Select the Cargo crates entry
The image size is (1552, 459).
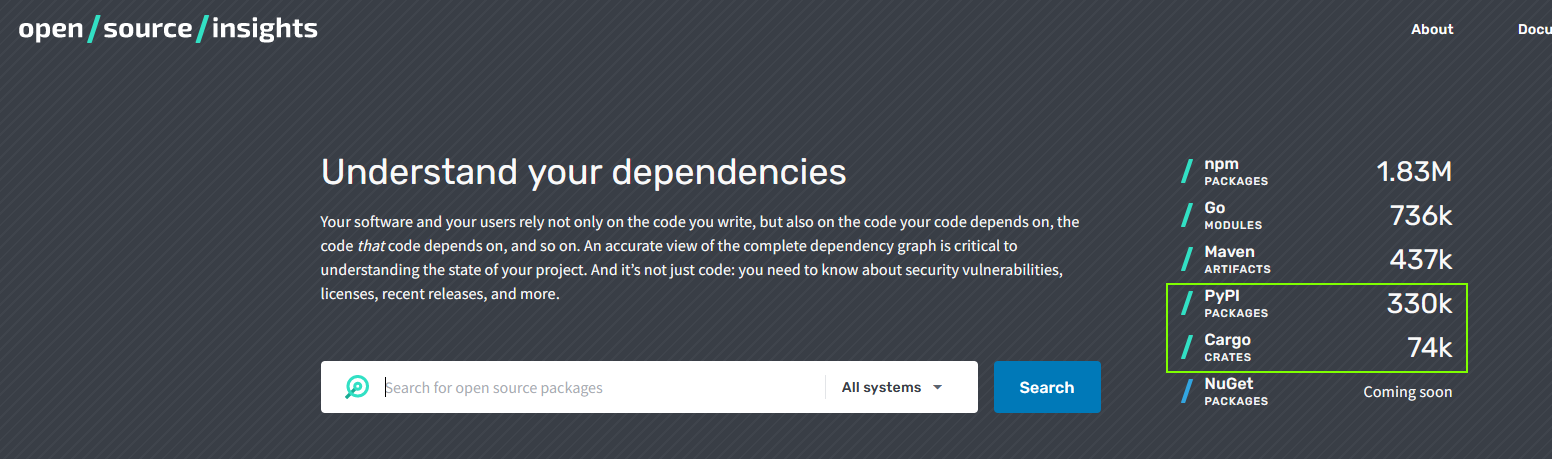tap(1317, 348)
